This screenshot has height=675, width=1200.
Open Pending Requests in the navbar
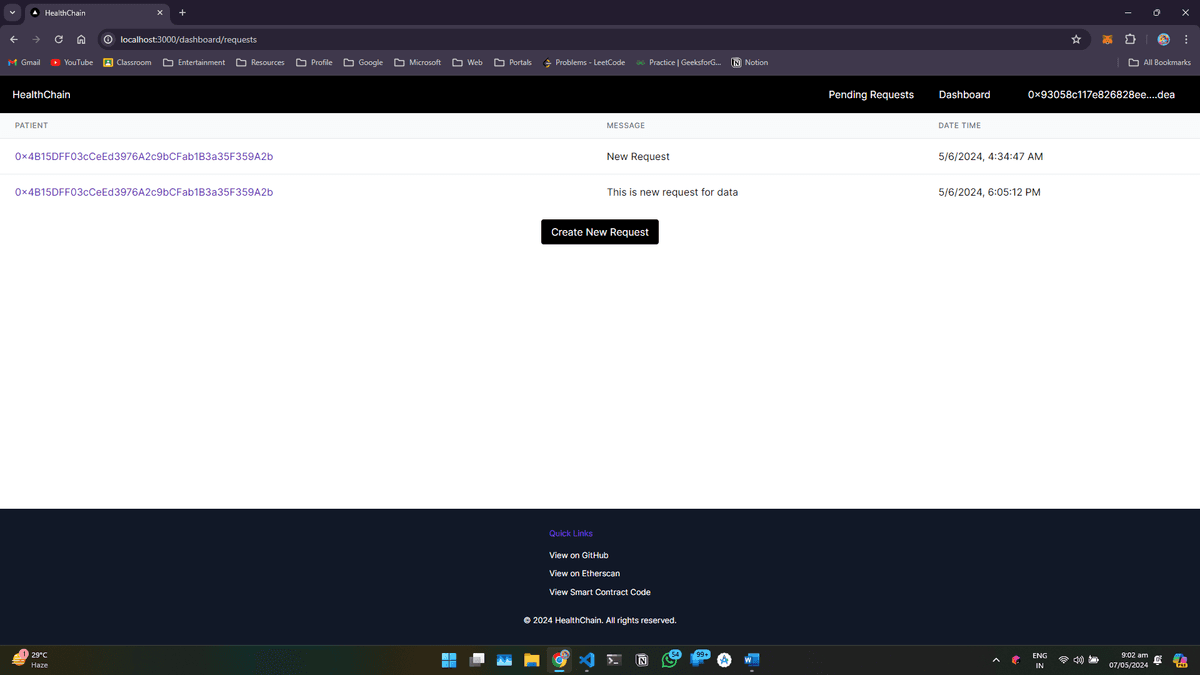pos(871,95)
